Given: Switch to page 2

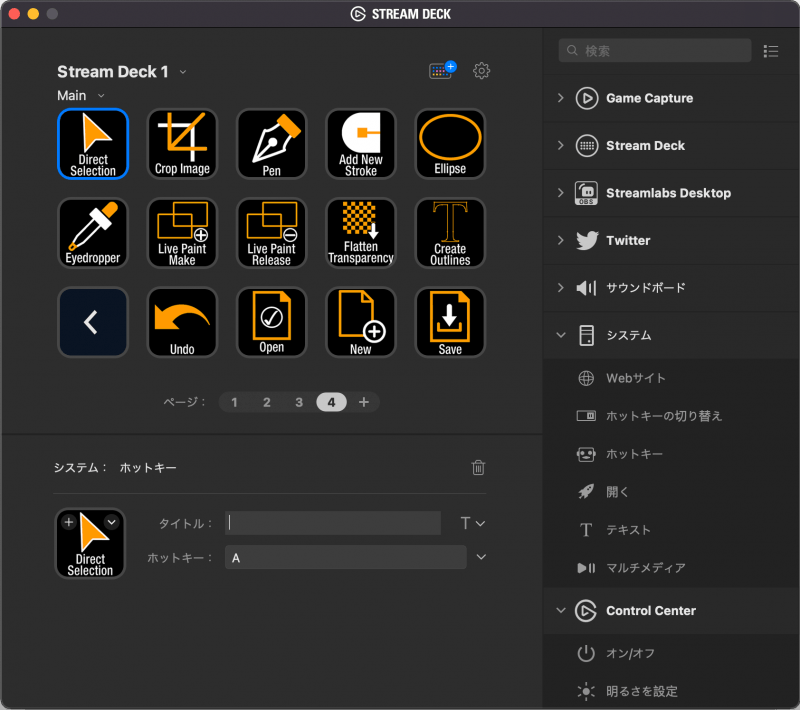Looking at the screenshot, I should coord(266,402).
